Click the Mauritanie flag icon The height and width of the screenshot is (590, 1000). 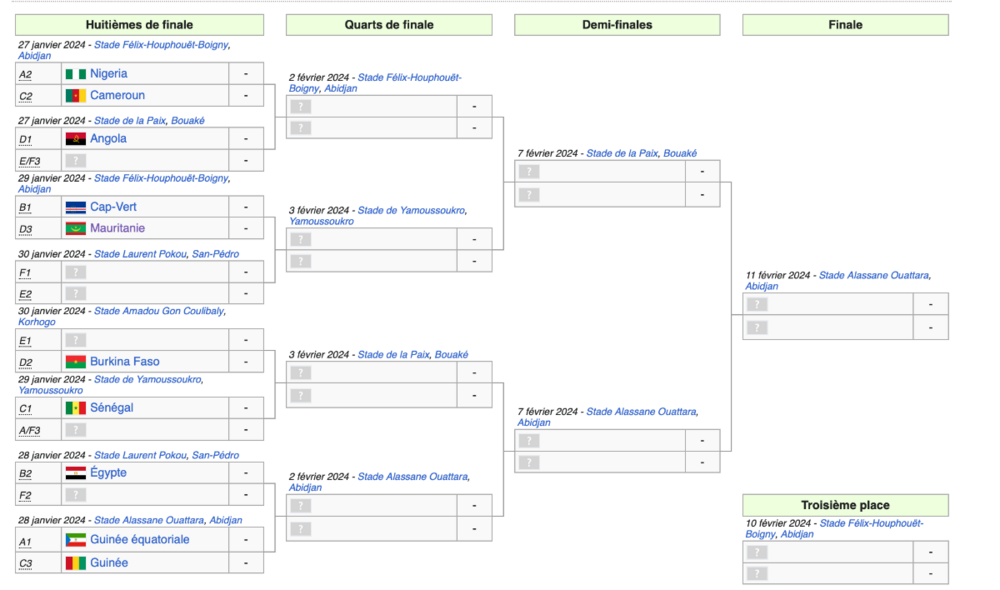[75, 229]
